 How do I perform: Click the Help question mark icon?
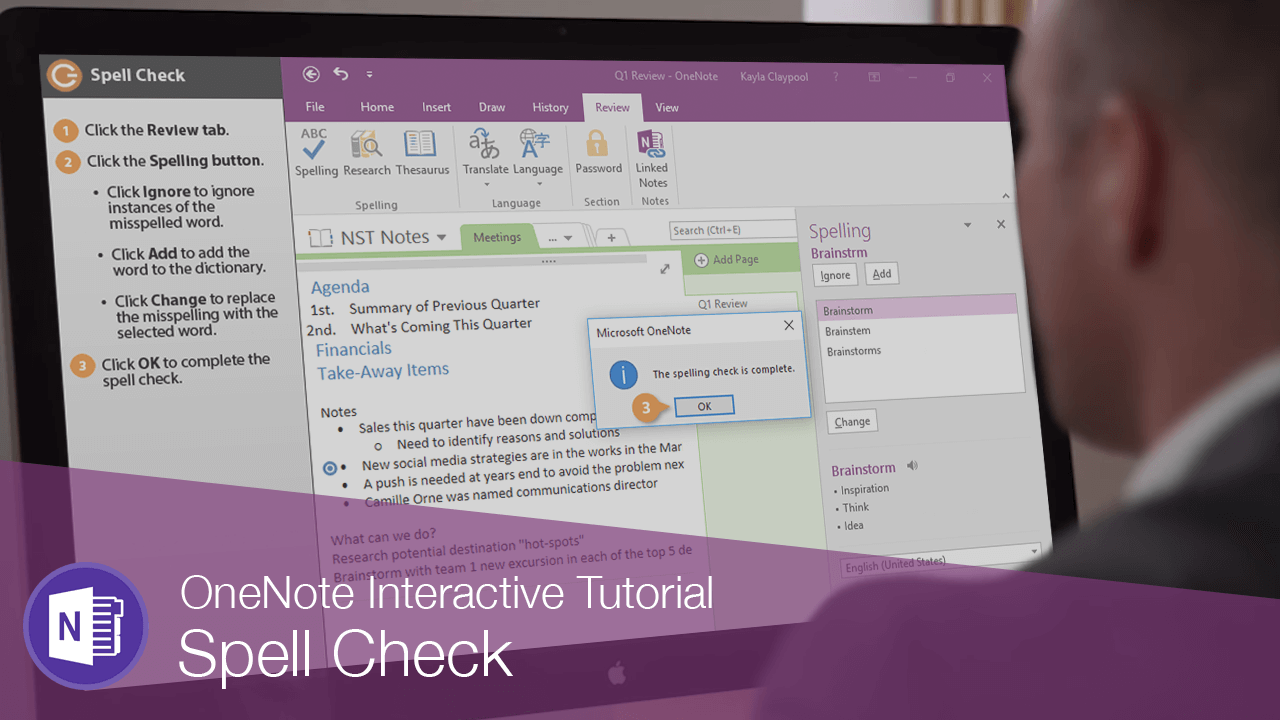(x=836, y=77)
